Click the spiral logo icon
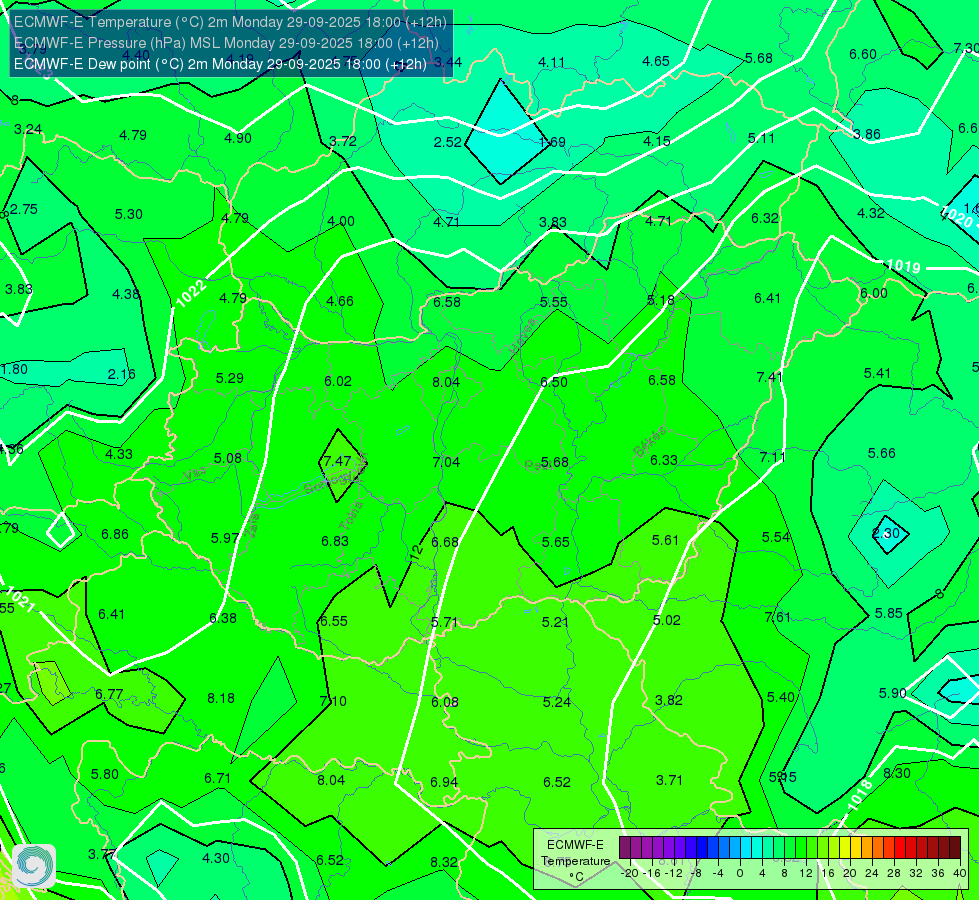 (x=34, y=866)
